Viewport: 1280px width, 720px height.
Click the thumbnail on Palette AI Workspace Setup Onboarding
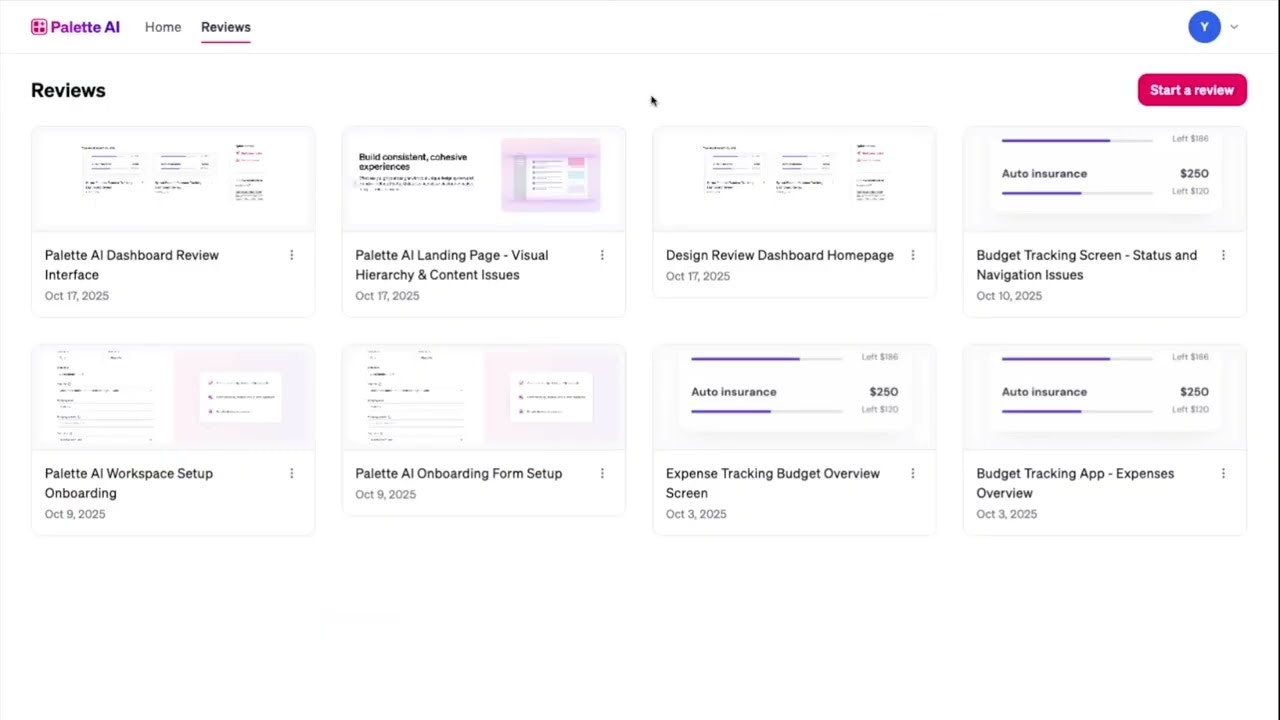click(172, 396)
